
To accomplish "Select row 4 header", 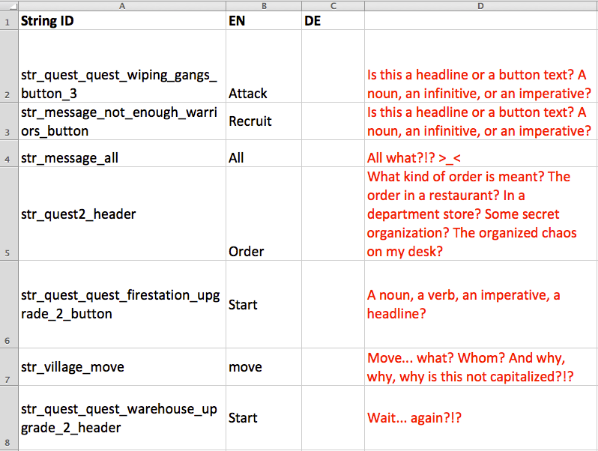I will coord(9,153).
